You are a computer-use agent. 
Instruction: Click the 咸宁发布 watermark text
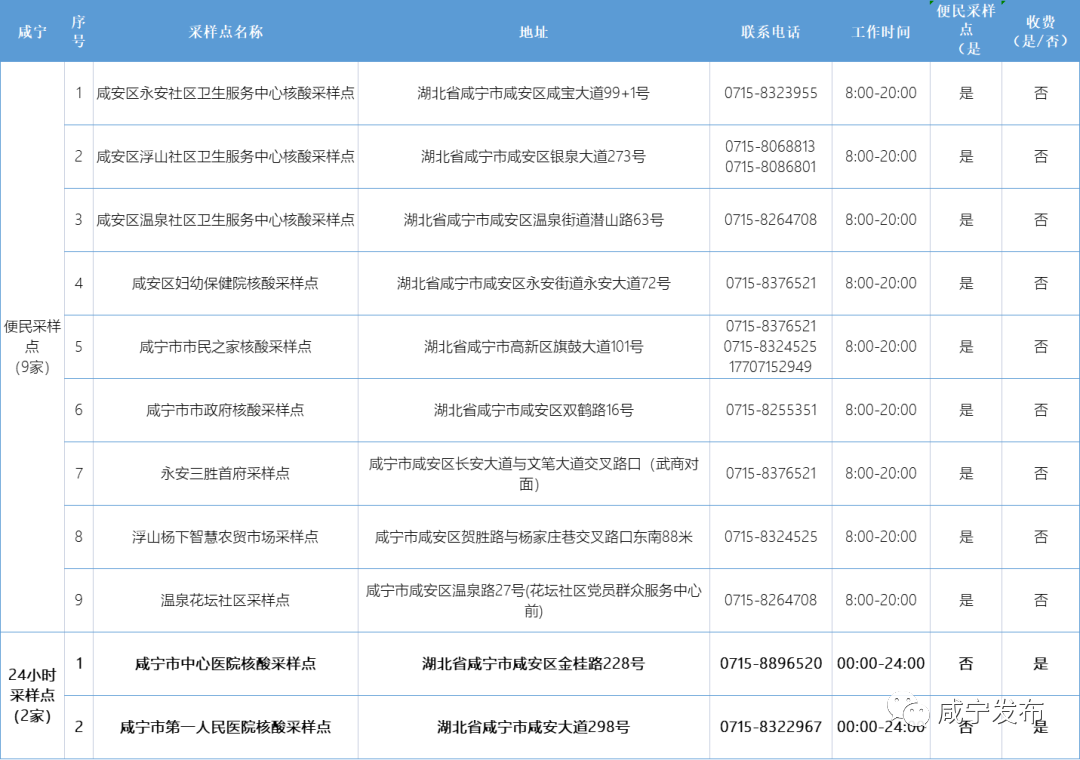coord(990,712)
